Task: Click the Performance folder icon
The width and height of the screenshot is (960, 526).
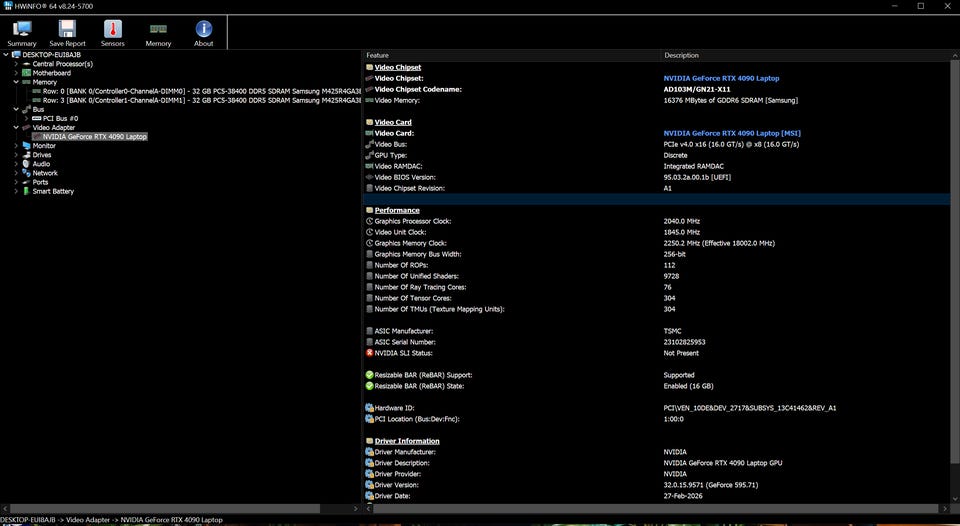Action: click(x=369, y=210)
